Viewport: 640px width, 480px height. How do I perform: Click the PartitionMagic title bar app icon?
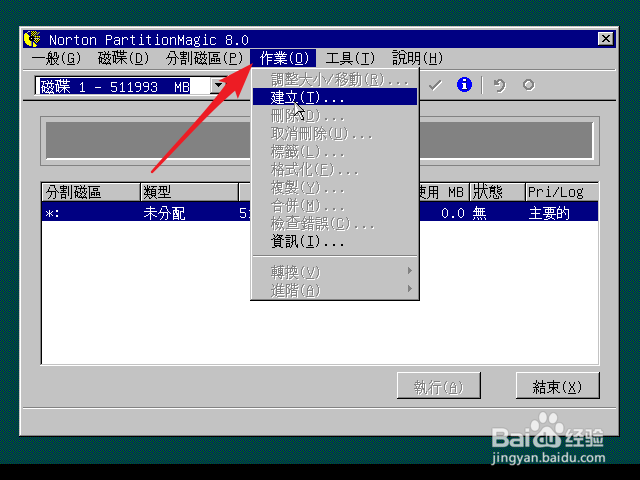[x=32, y=39]
